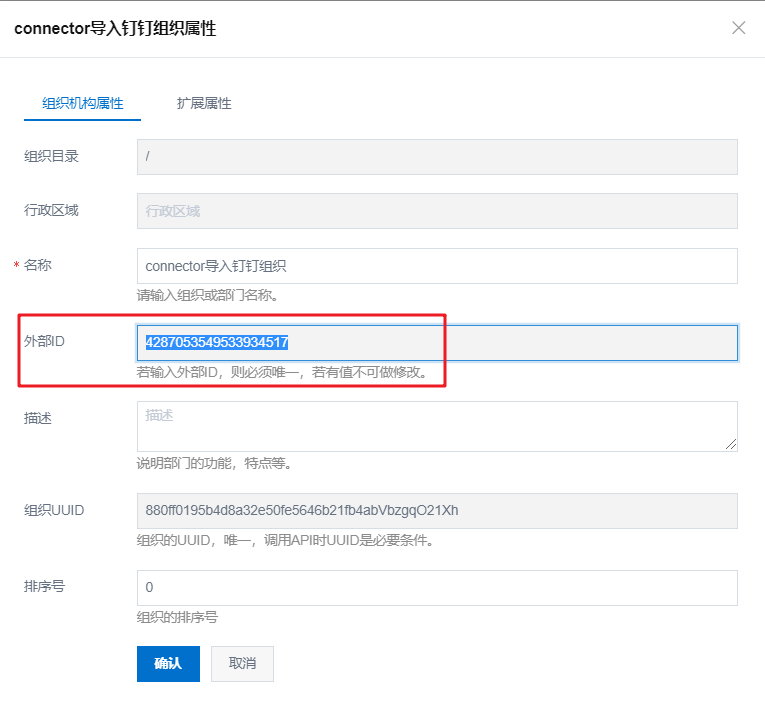765x719 pixels.
Task: Click the 描述 textarea resize handle
Action: click(732, 445)
